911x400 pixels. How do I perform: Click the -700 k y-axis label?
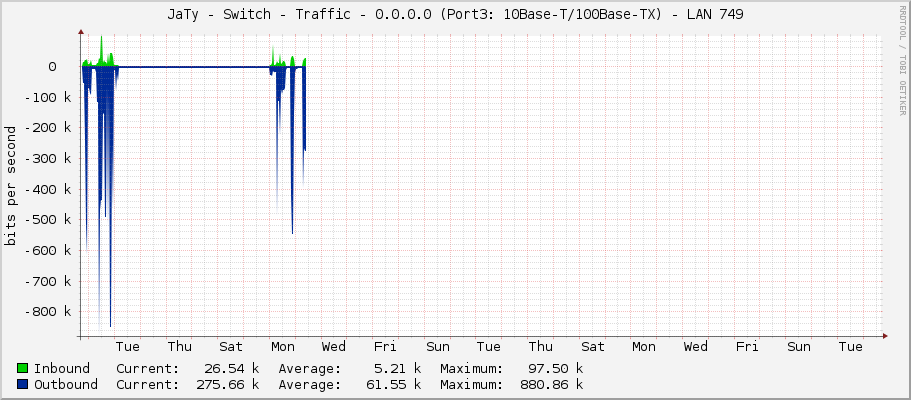tap(49, 281)
